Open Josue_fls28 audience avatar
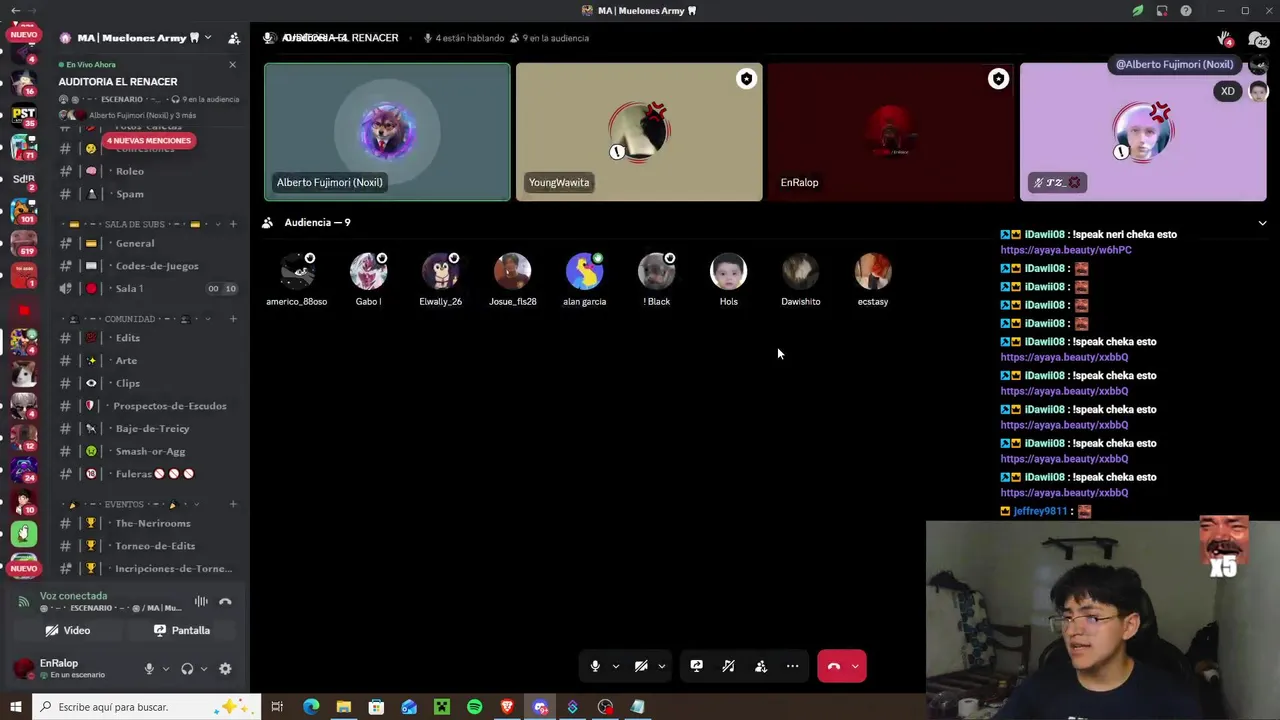 (x=513, y=272)
